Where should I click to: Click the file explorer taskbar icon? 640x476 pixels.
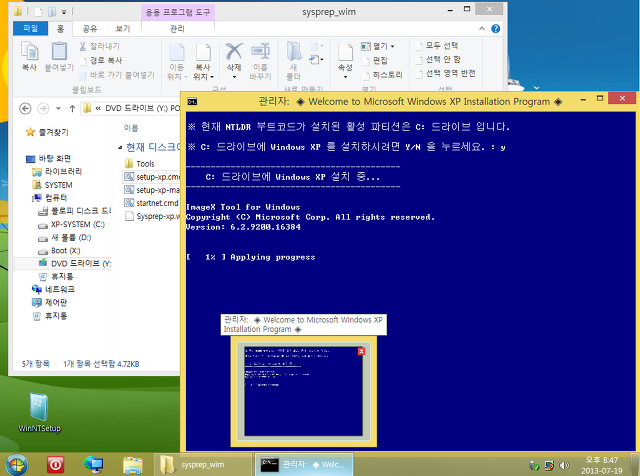pos(133,465)
